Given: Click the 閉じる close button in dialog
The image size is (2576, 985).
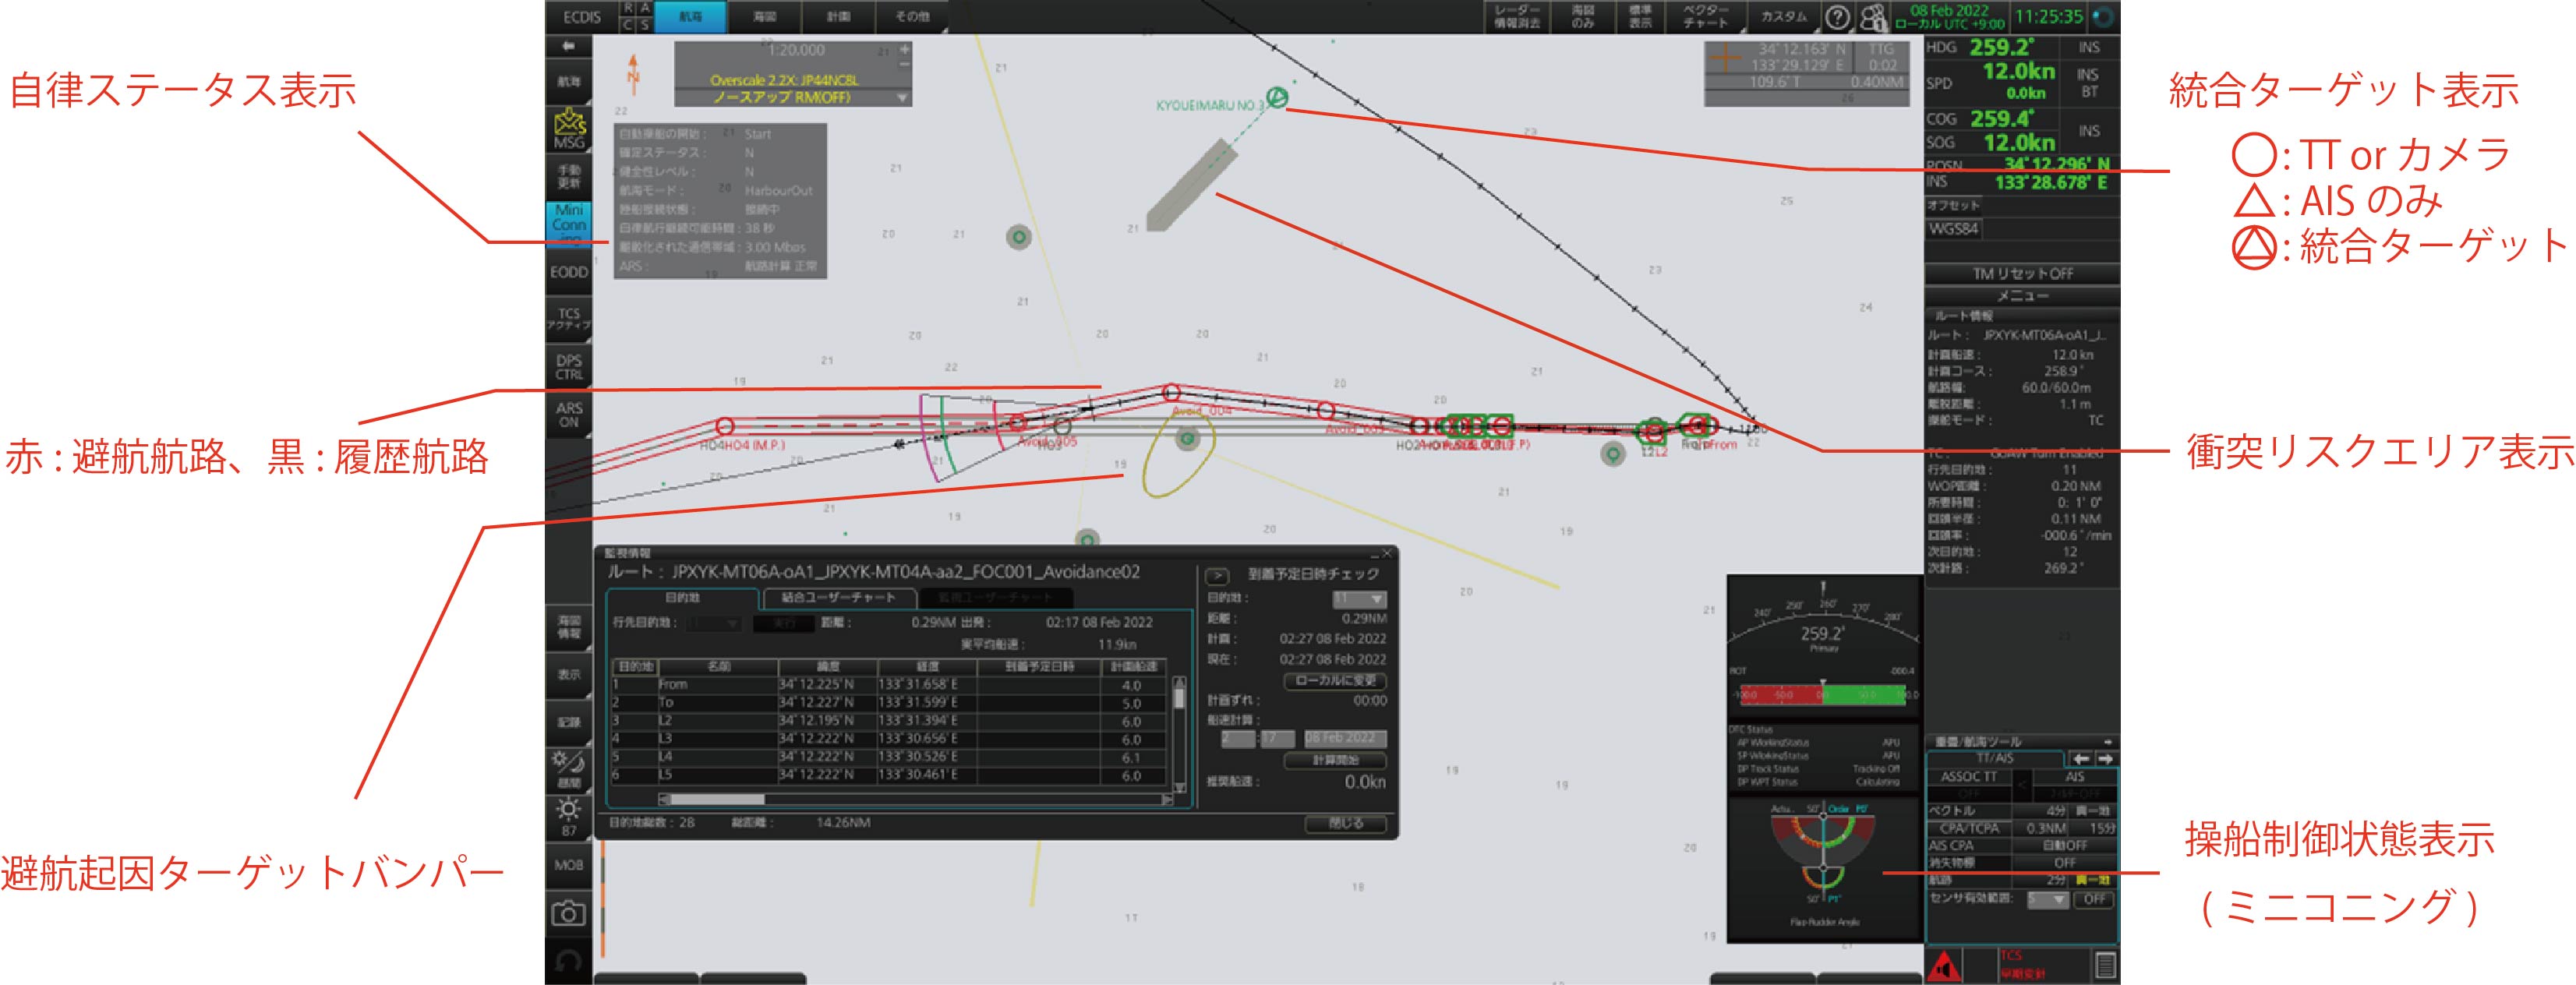Looking at the screenshot, I should pyautogui.click(x=1345, y=823).
